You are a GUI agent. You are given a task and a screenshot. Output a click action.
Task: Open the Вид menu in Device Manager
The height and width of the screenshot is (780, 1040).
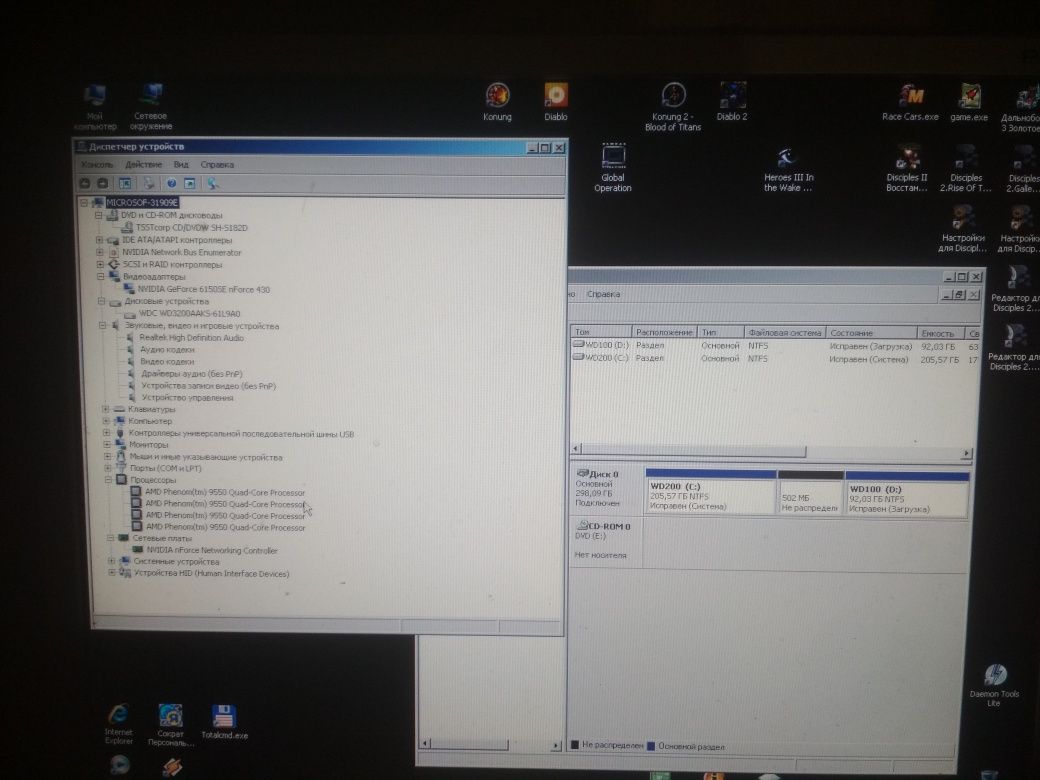(x=181, y=164)
